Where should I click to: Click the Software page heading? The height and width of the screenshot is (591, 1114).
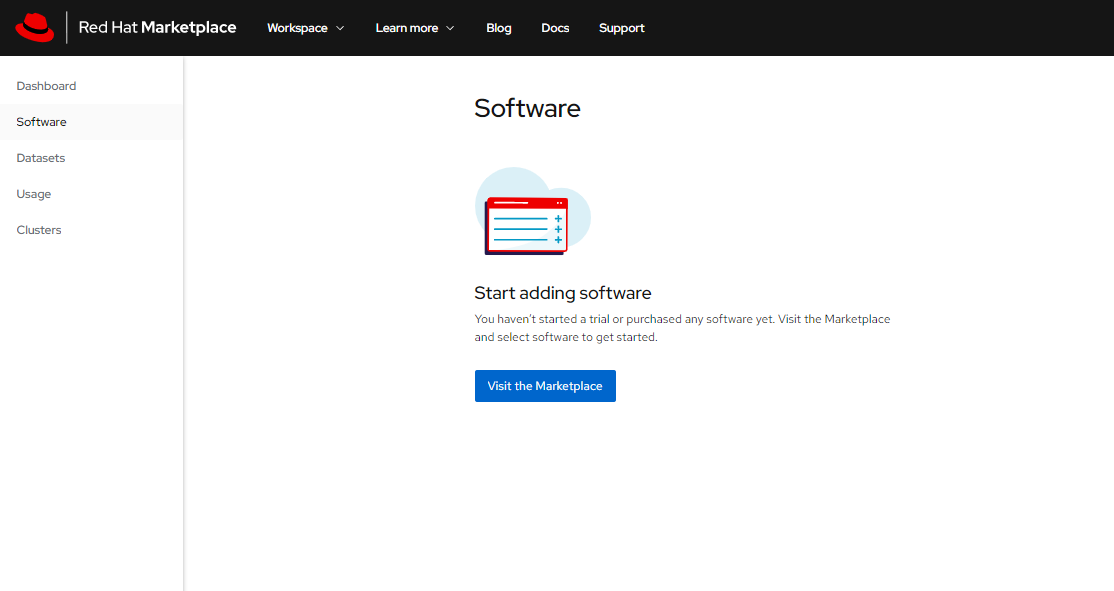click(x=527, y=108)
